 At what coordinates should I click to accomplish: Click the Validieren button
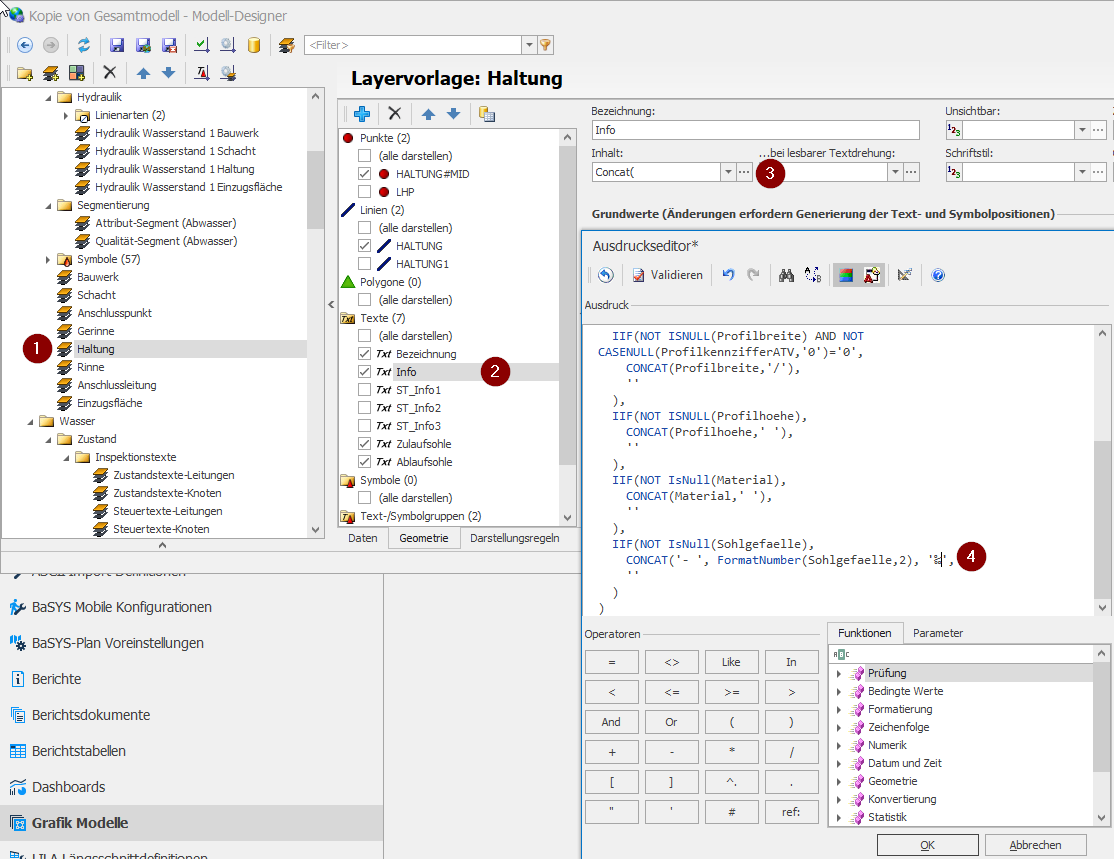(x=667, y=275)
